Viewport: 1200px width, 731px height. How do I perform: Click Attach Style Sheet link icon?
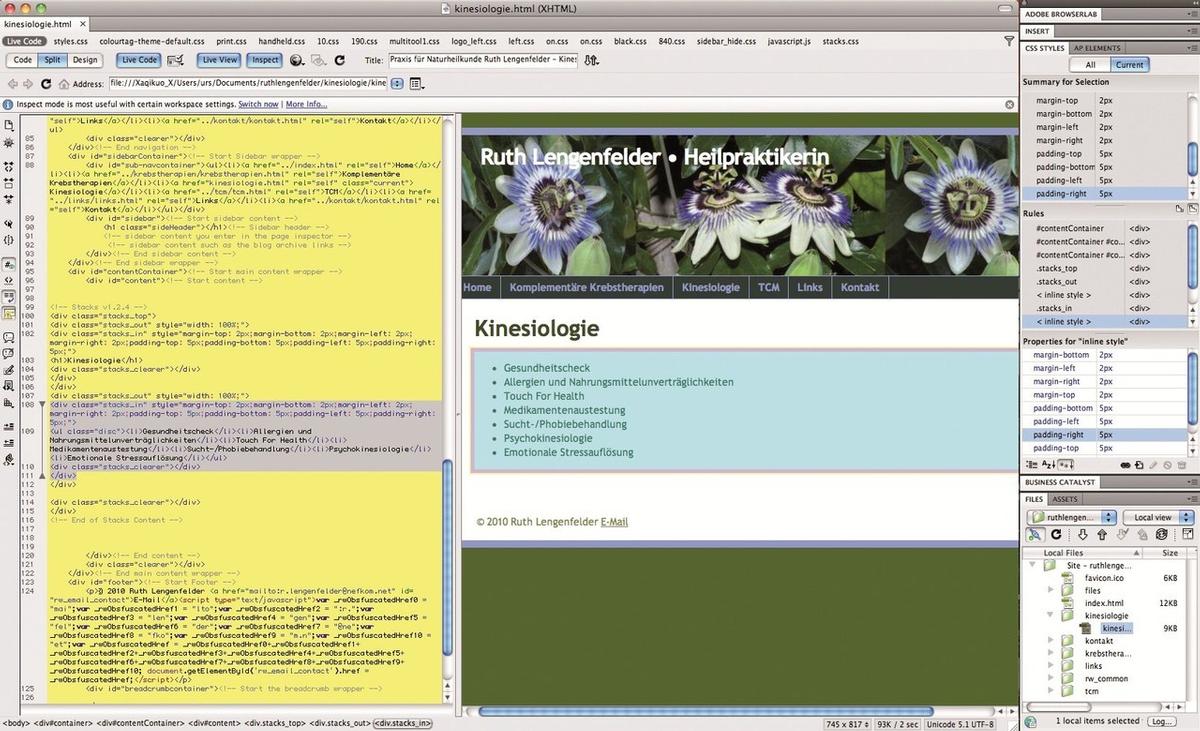1125,465
